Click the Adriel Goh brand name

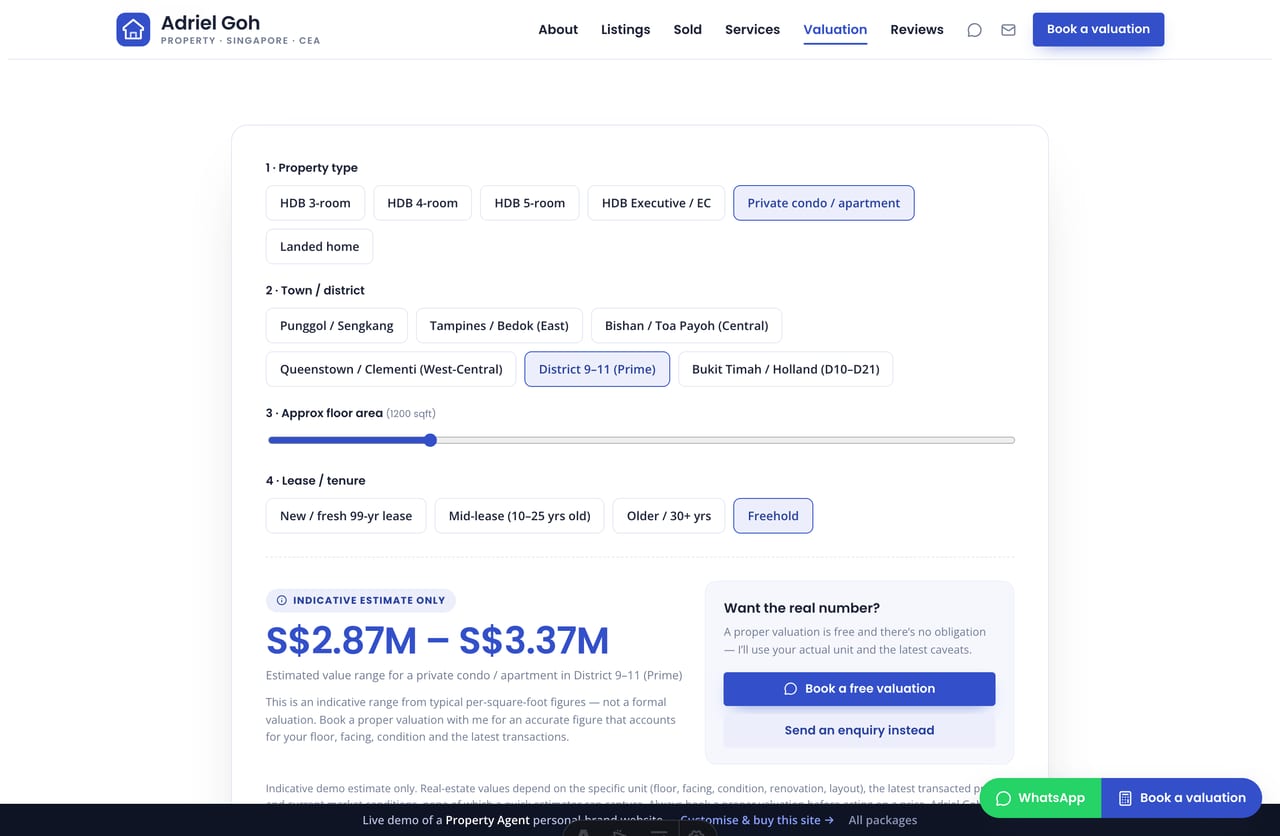210,22
